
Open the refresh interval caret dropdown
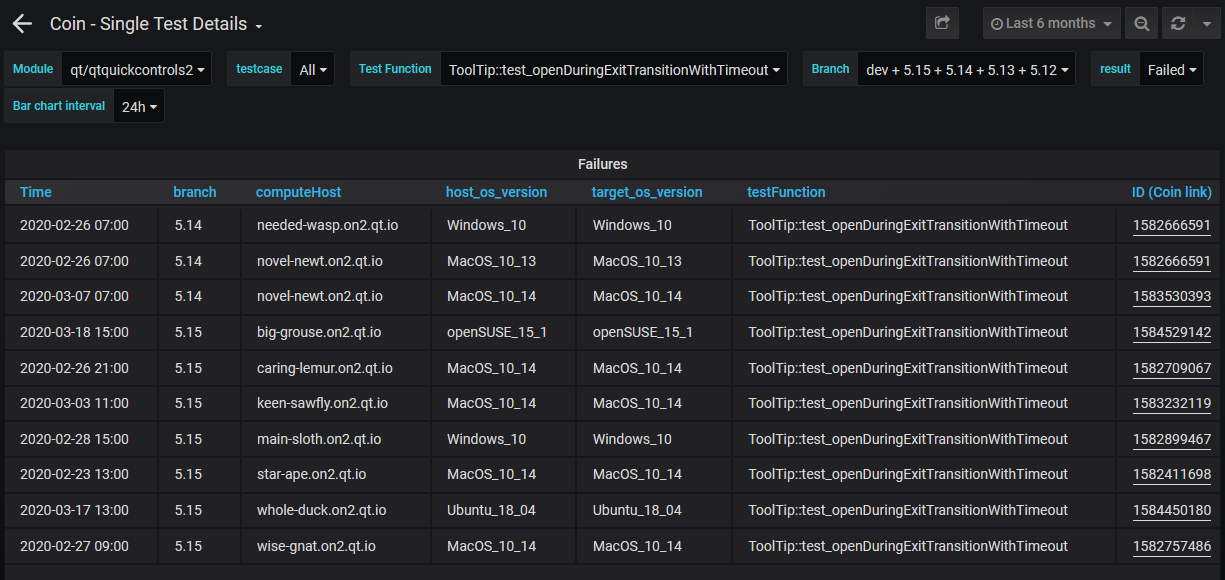pos(1206,23)
